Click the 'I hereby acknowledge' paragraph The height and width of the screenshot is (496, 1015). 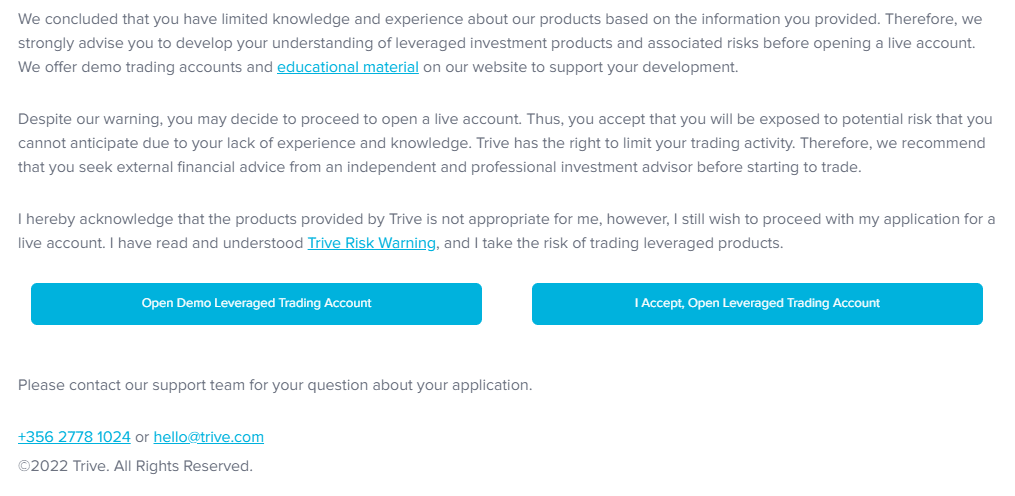point(507,231)
